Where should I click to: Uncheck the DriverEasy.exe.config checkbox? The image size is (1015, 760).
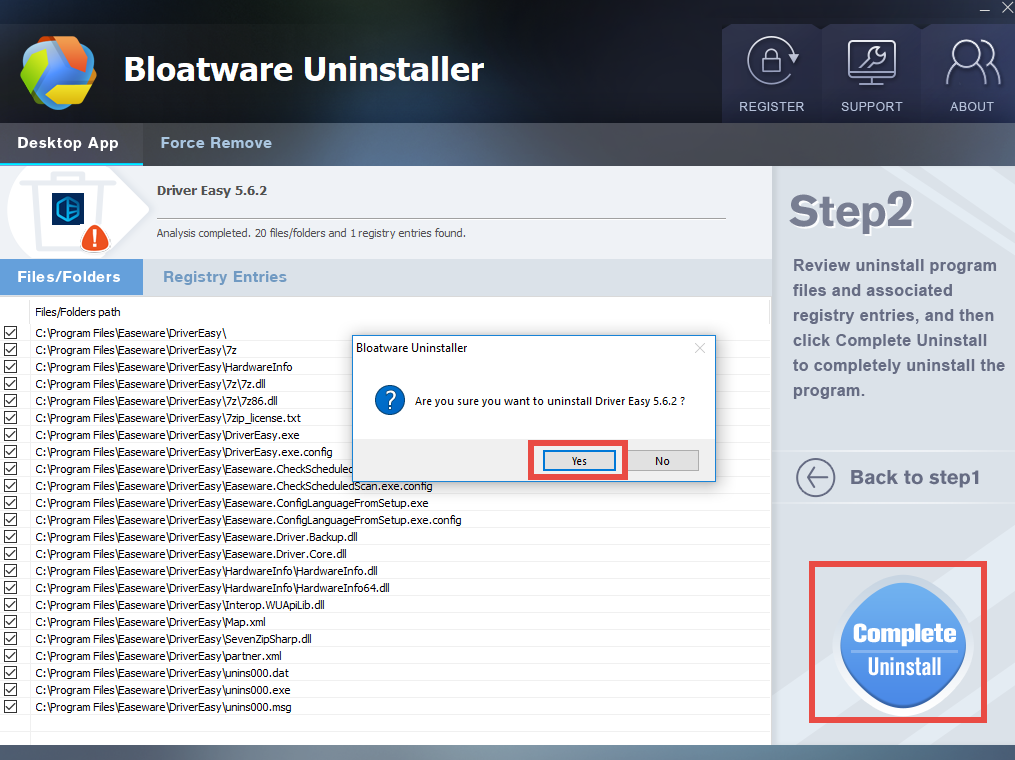tap(10, 452)
